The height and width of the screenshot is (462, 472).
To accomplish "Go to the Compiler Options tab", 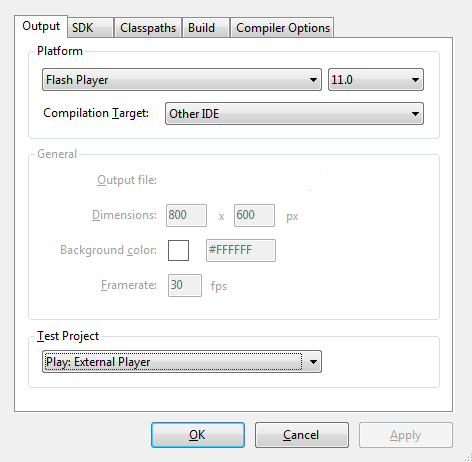I will point(282,28).
